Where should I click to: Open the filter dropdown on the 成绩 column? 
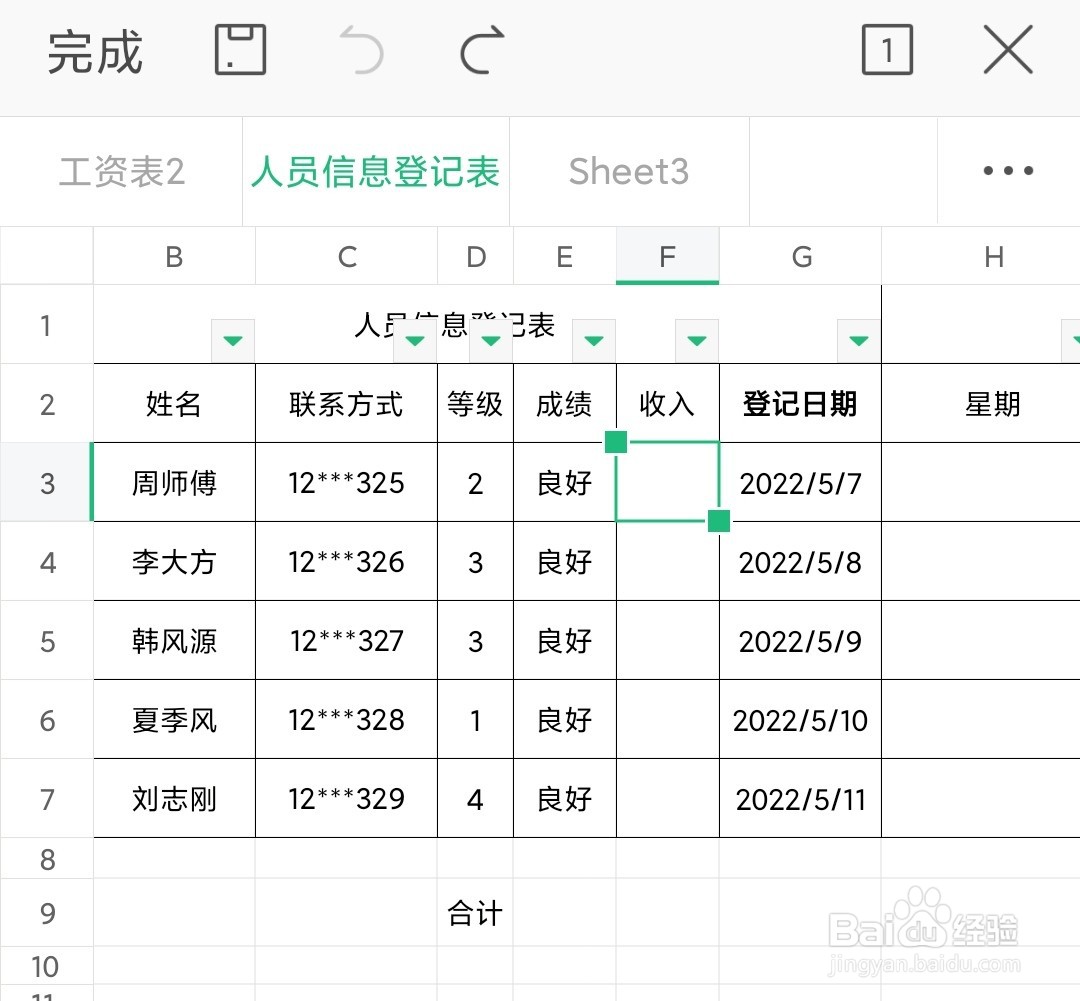593,340
